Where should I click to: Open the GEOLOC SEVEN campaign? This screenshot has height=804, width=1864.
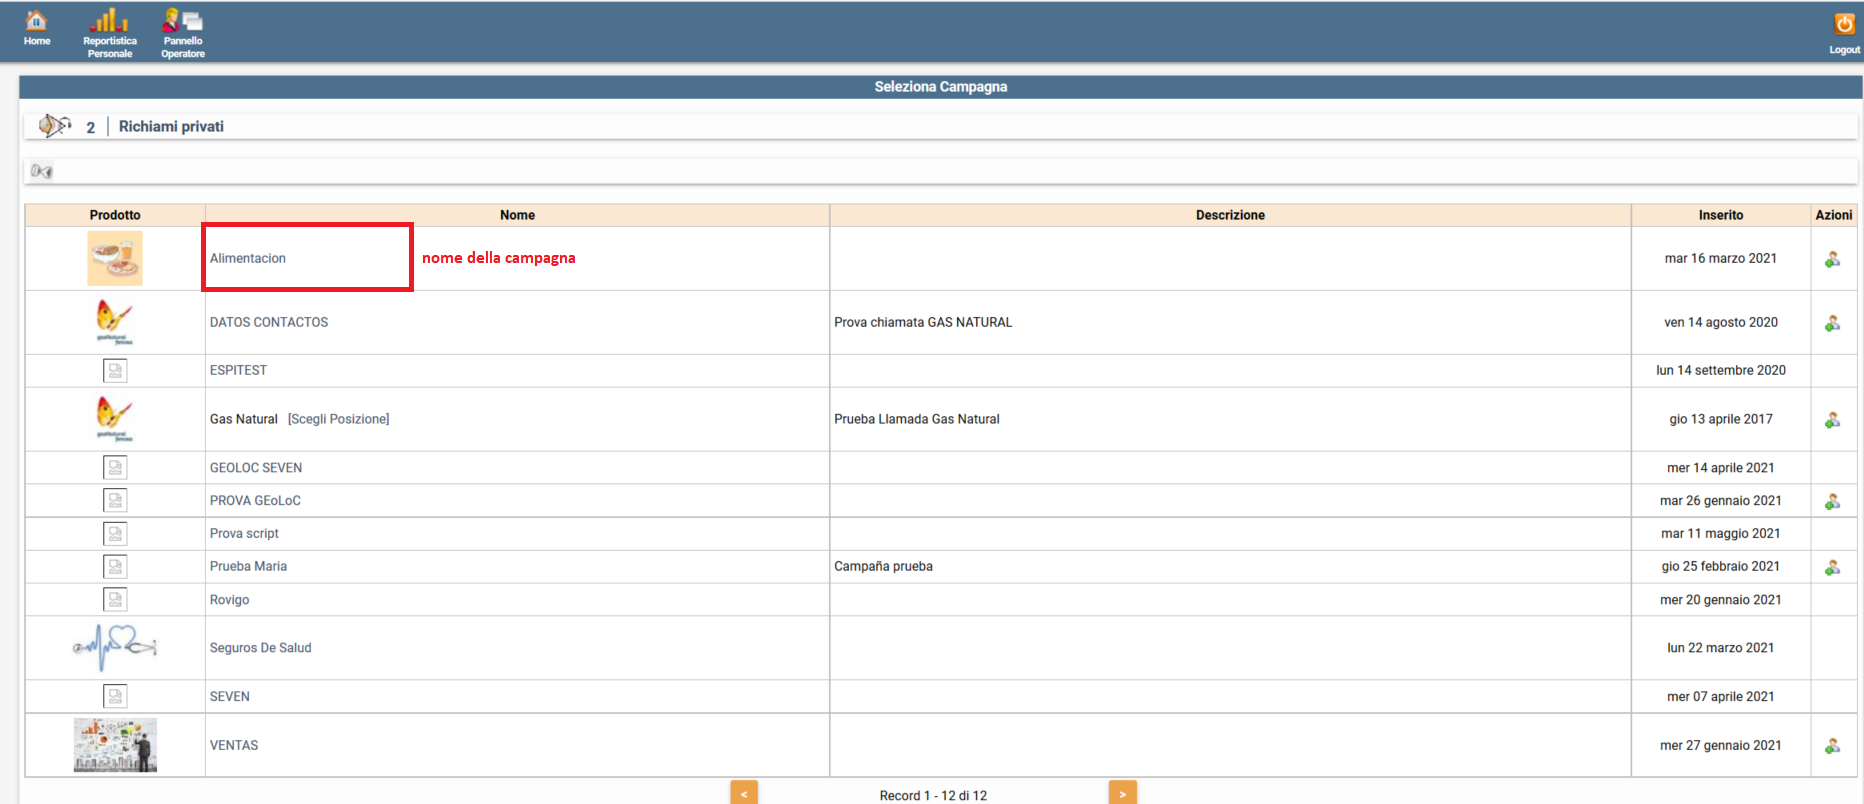click(x=255, y=468)
